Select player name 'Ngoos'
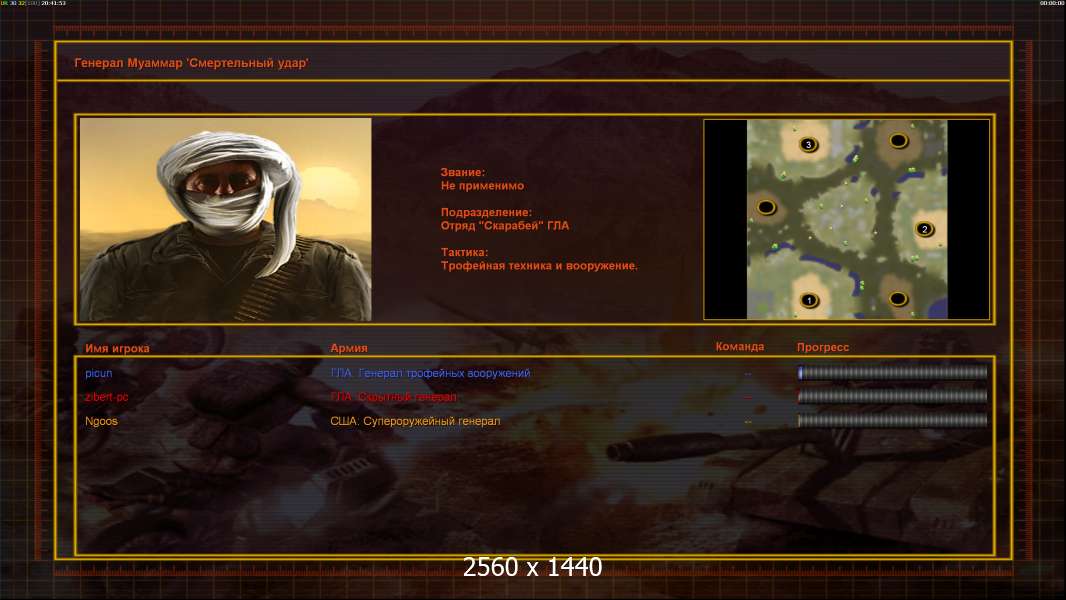Image resolution: width=1066 pixels, height=600 pixels. click(101, 421)
